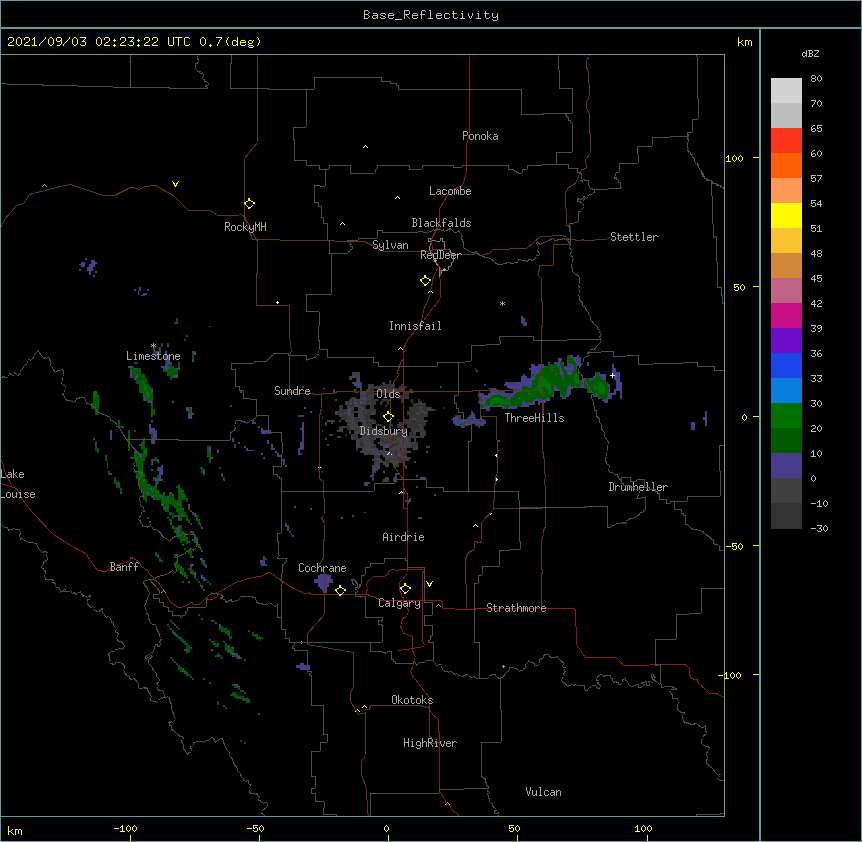Click the -50 tick on the bottom axis

pyautogui.click(x=255, y=828)
